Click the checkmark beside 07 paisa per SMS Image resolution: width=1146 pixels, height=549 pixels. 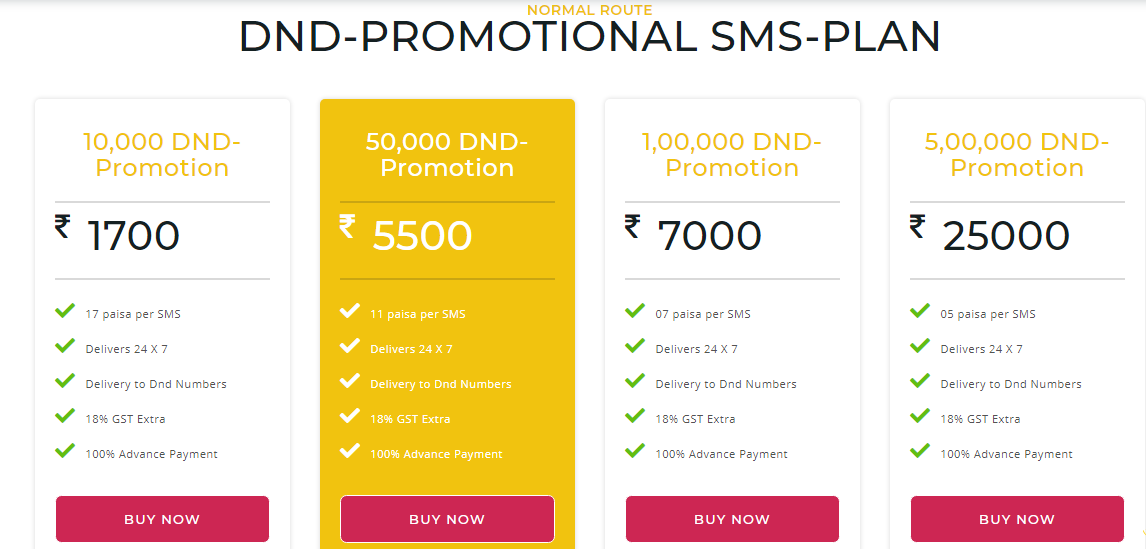point(635,311)
